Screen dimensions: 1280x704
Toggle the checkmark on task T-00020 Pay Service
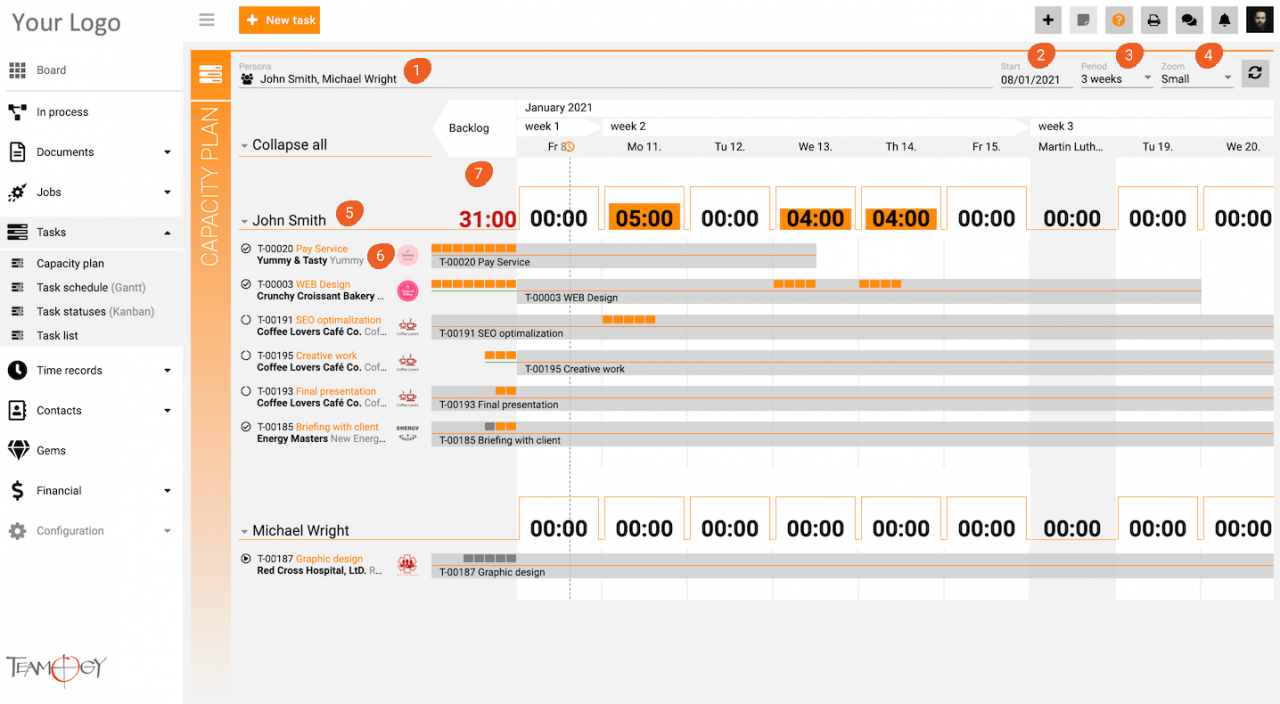point(246,248)
